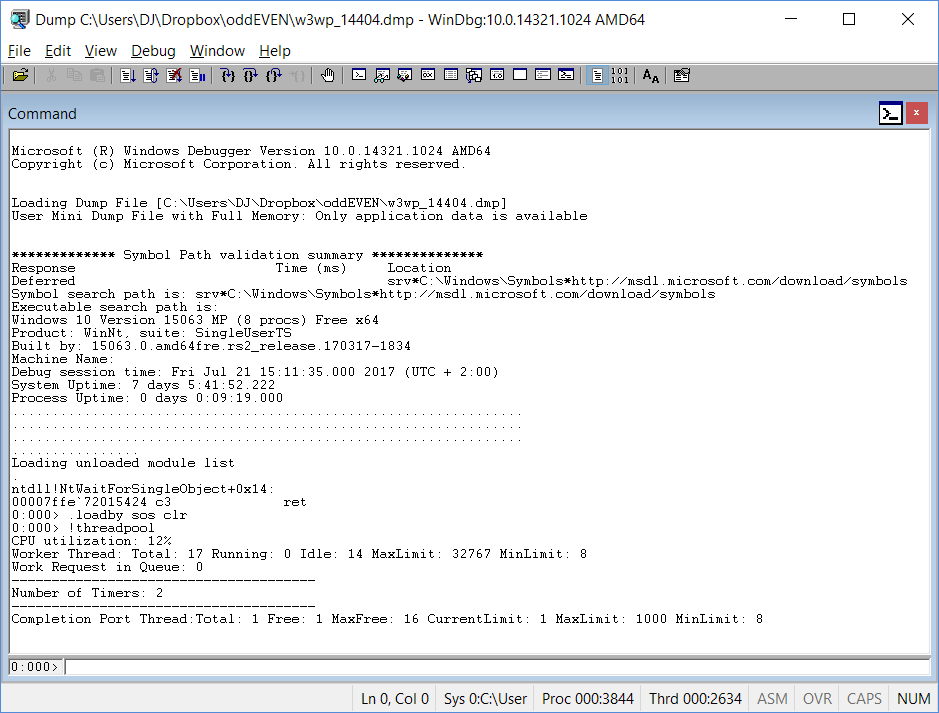Viewport: 939px width, 713px height.
Task: Open the Locals window toolbar icon
Action: (405, 75)
